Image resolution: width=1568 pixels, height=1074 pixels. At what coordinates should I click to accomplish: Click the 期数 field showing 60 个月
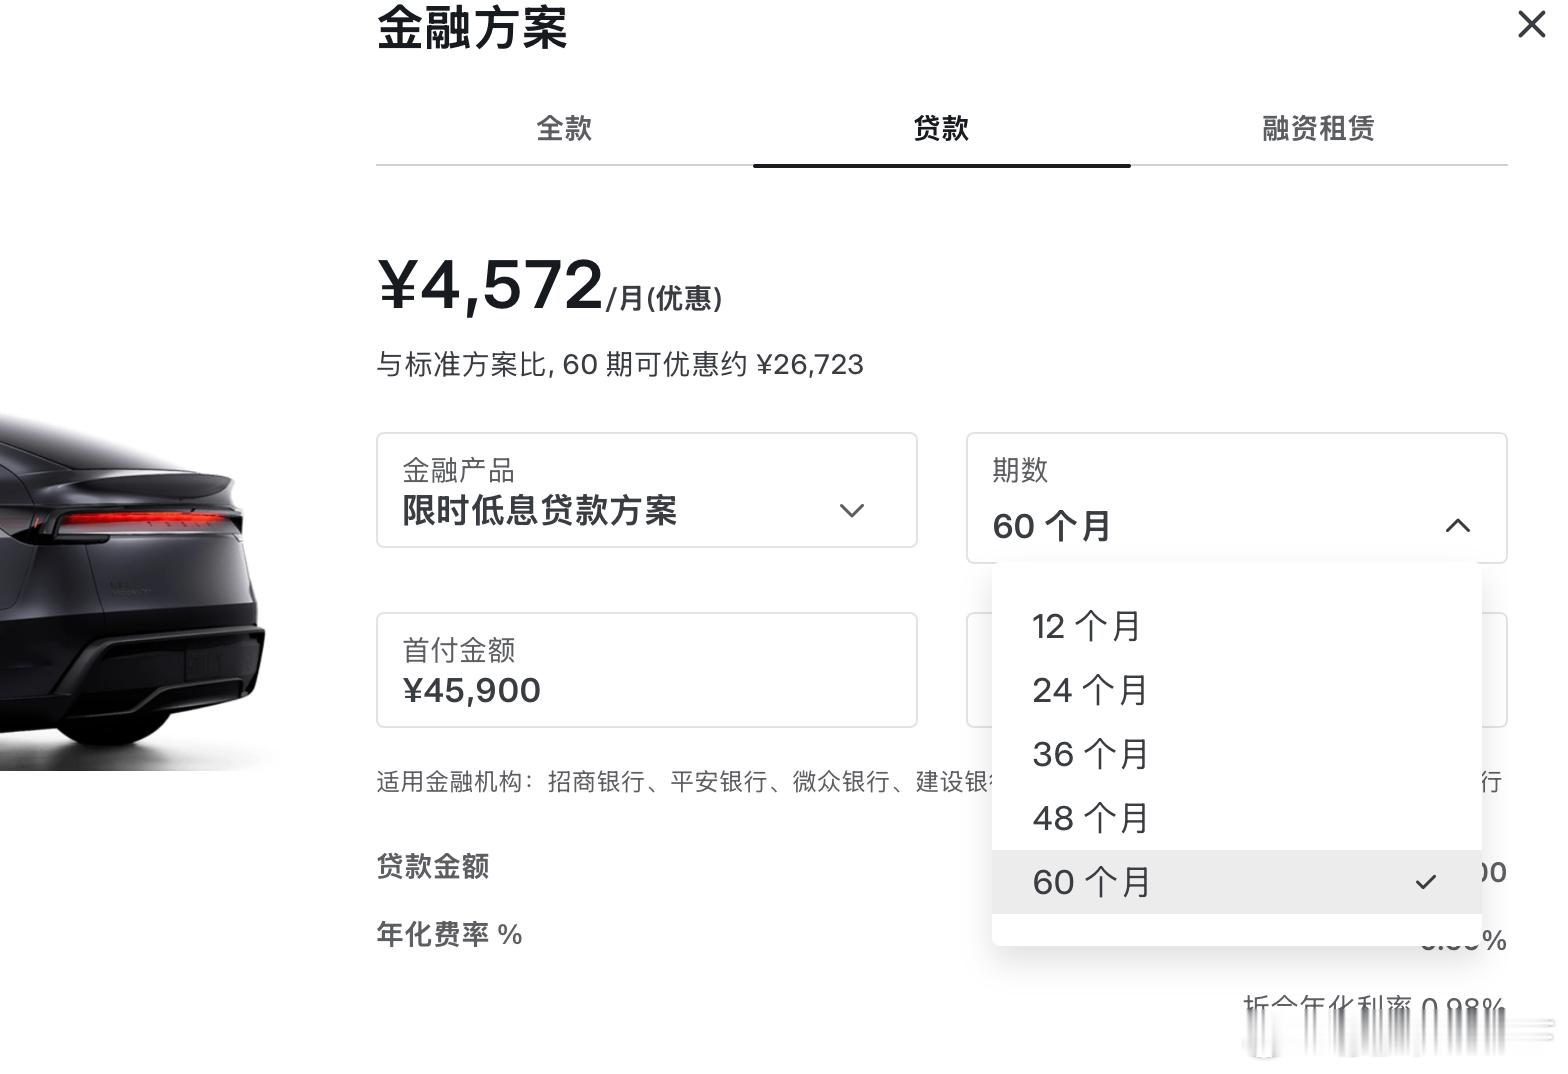tap(1236, 498)
